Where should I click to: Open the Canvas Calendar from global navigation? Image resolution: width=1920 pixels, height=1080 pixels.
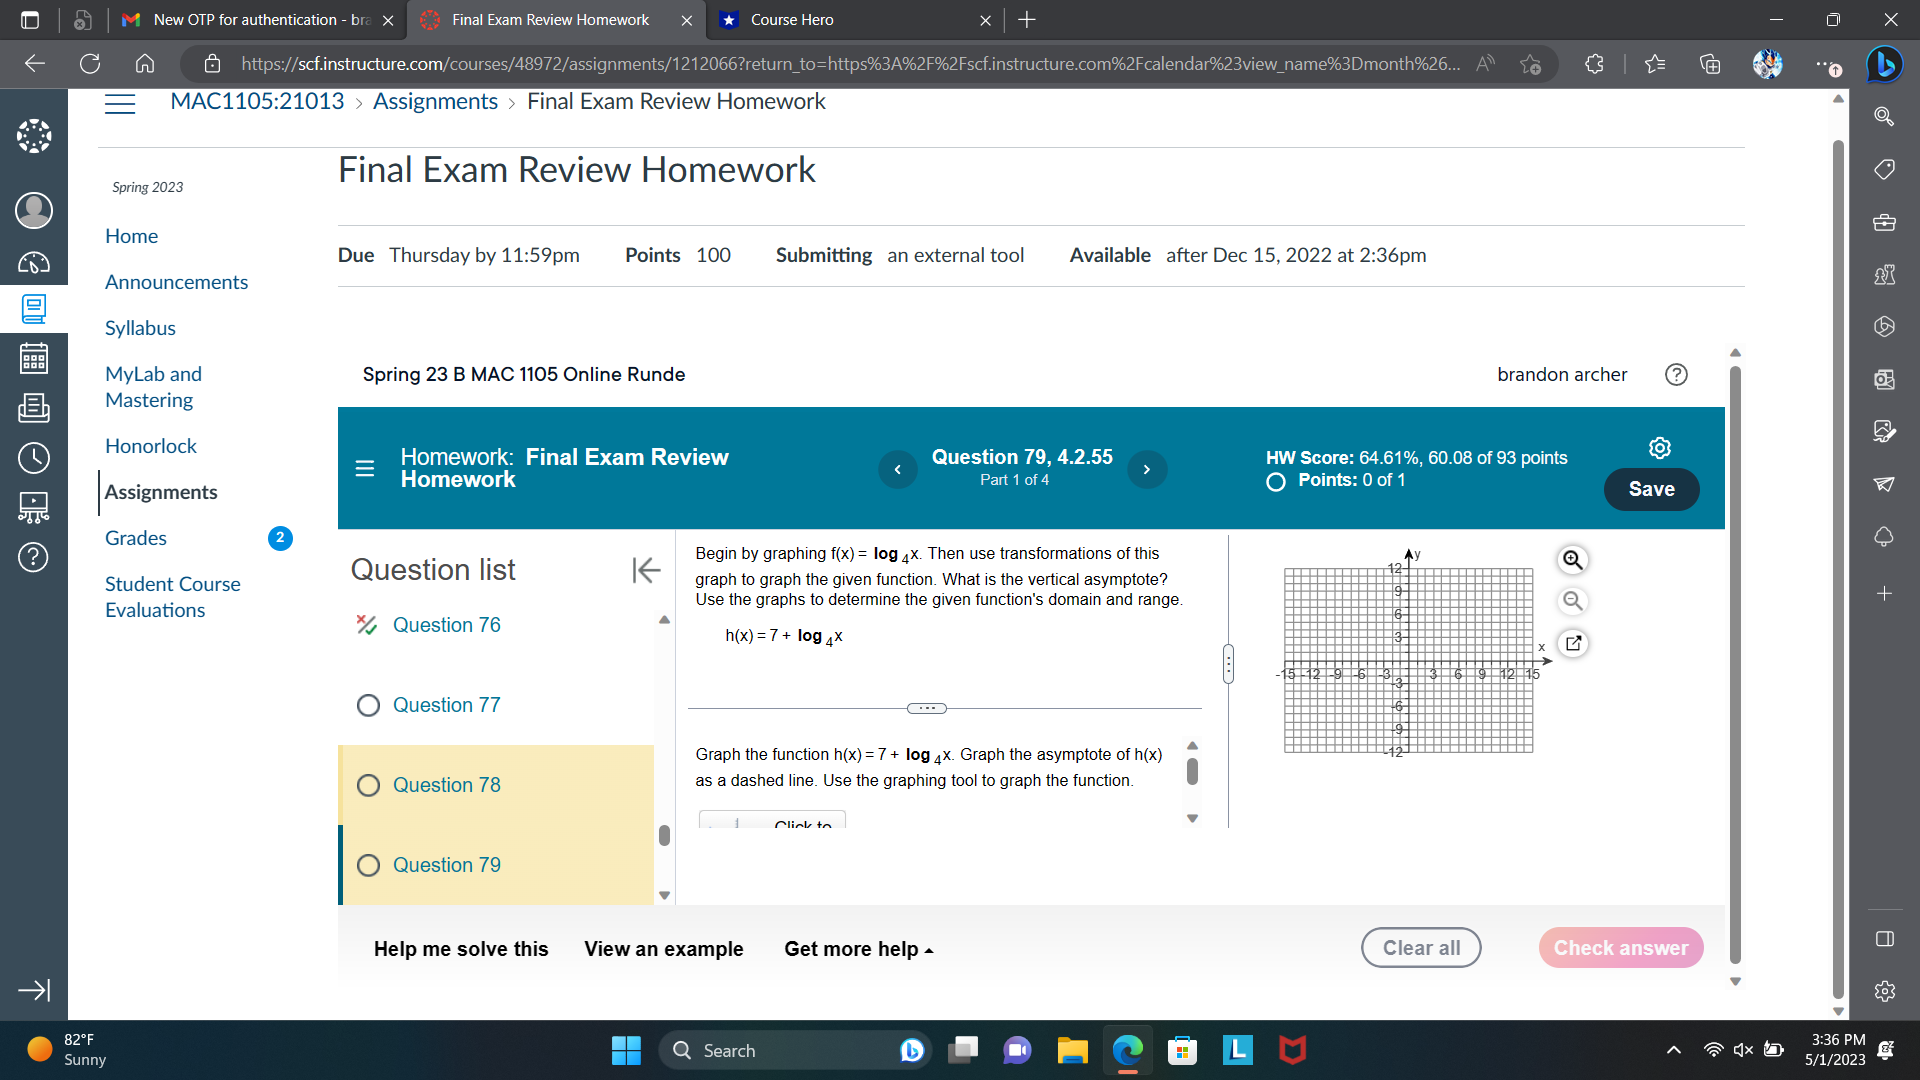pos(33,358)
